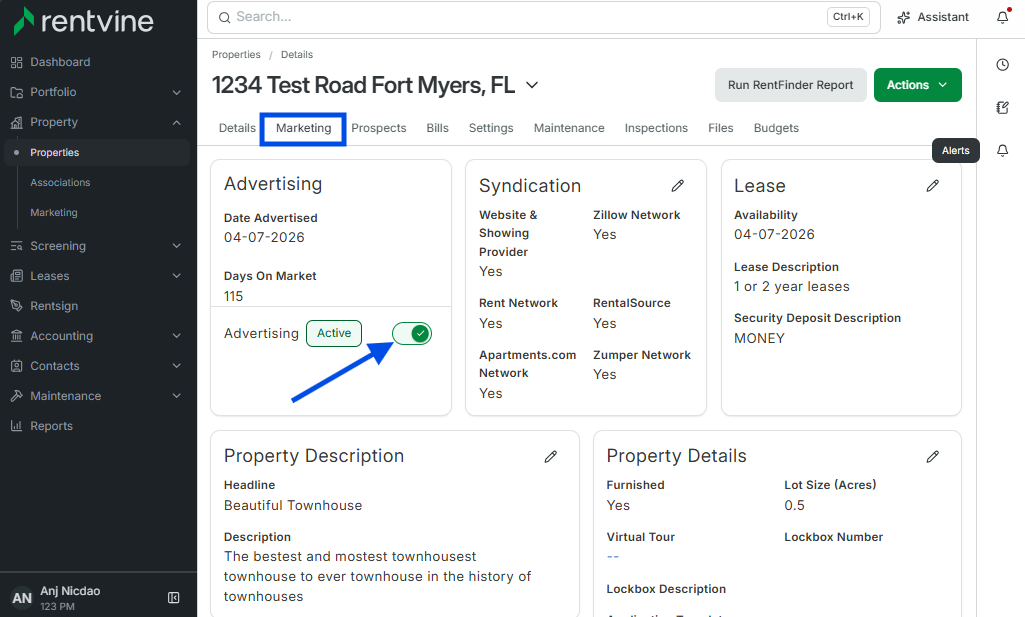Open the Settings tab
1025x617 pixels.
pos(491,128)
